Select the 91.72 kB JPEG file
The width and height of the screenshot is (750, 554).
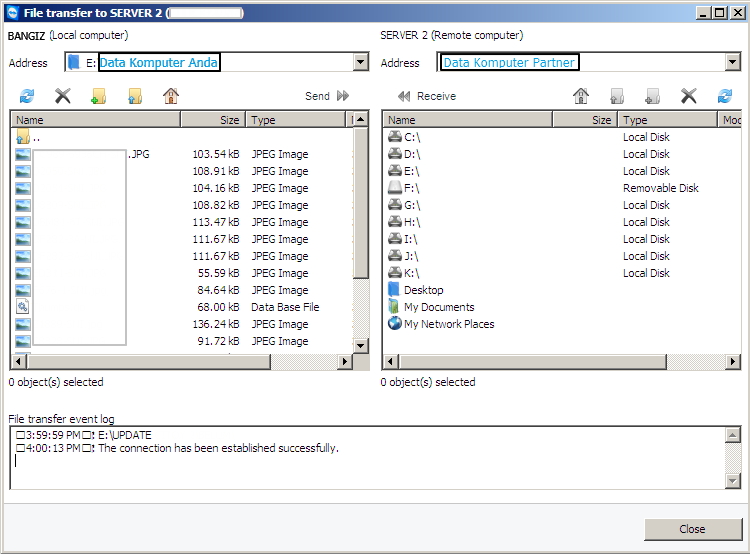coord(182,341)
